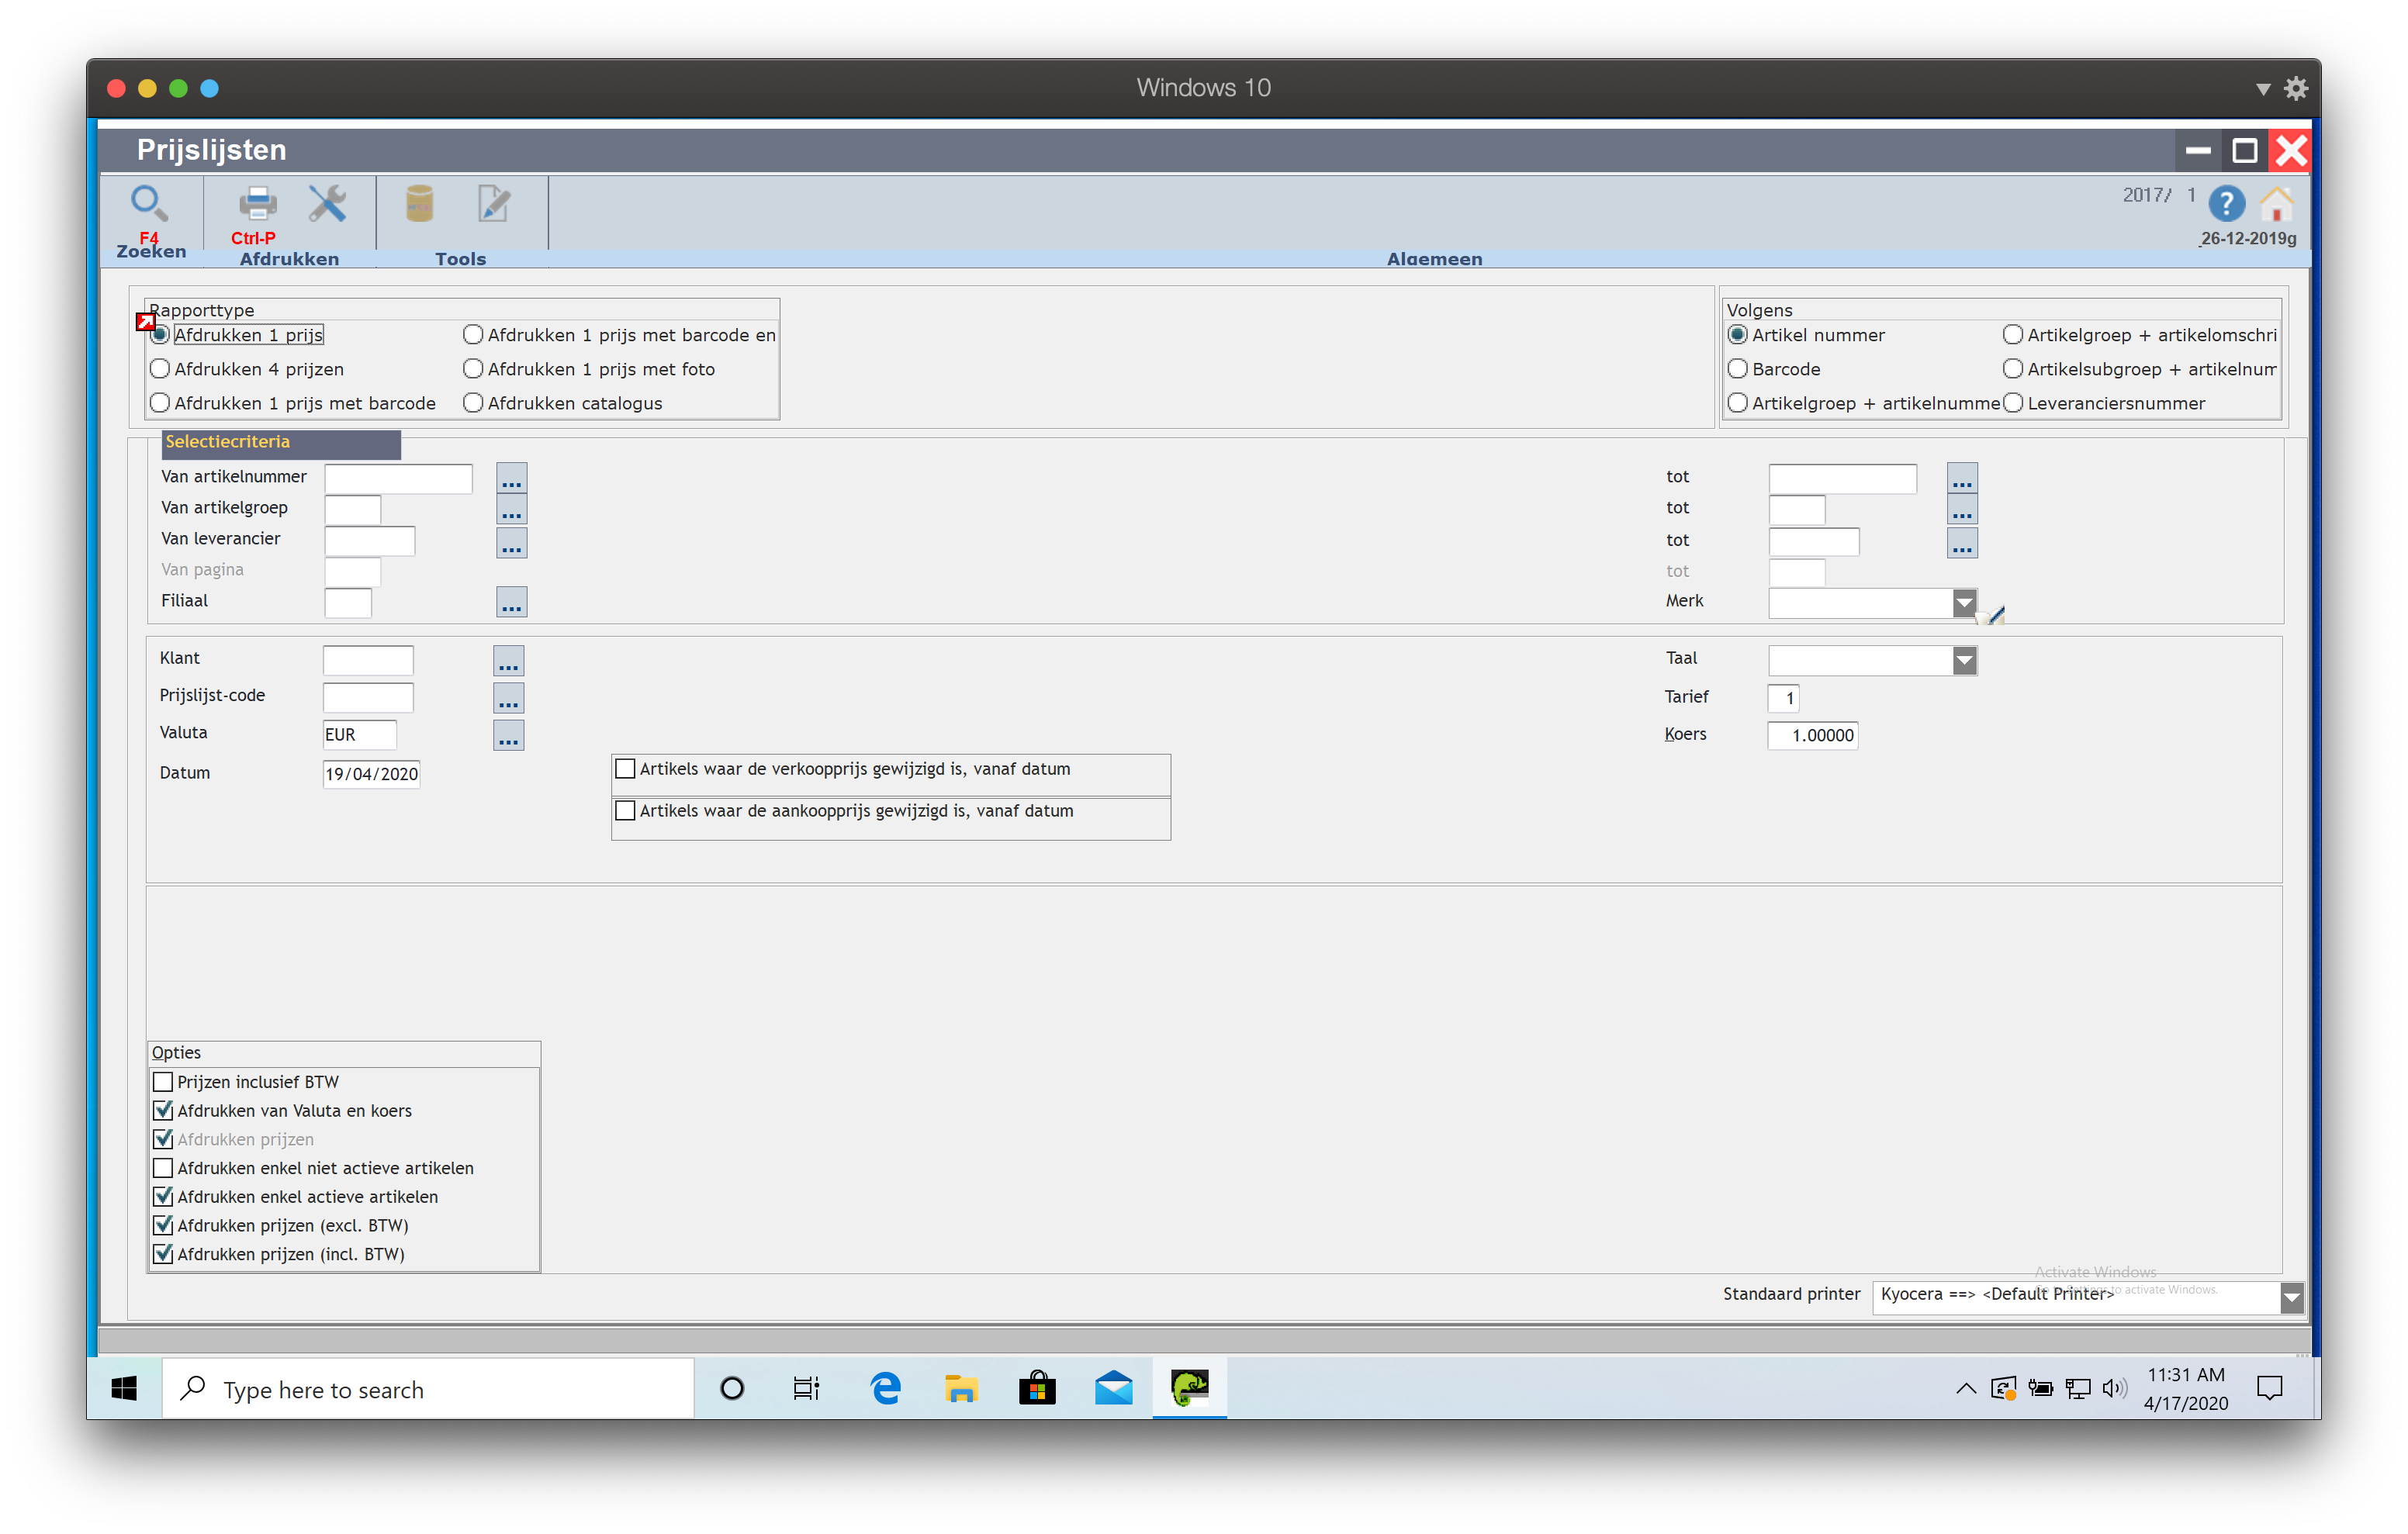Open the Taal dropdown list
The height and width of the screenshot is (1534, 2408).
pos(1964,660)
